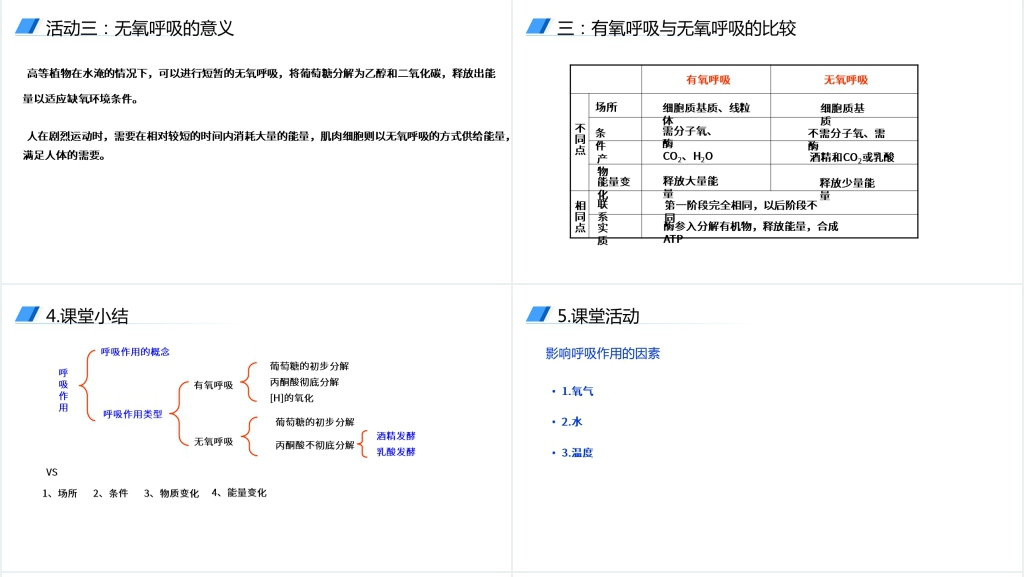The height and width of the screenshot is (577, 1024).
Task: Select the 酒精和CO2或乳酸 table cell
Action: coord(851,157)
